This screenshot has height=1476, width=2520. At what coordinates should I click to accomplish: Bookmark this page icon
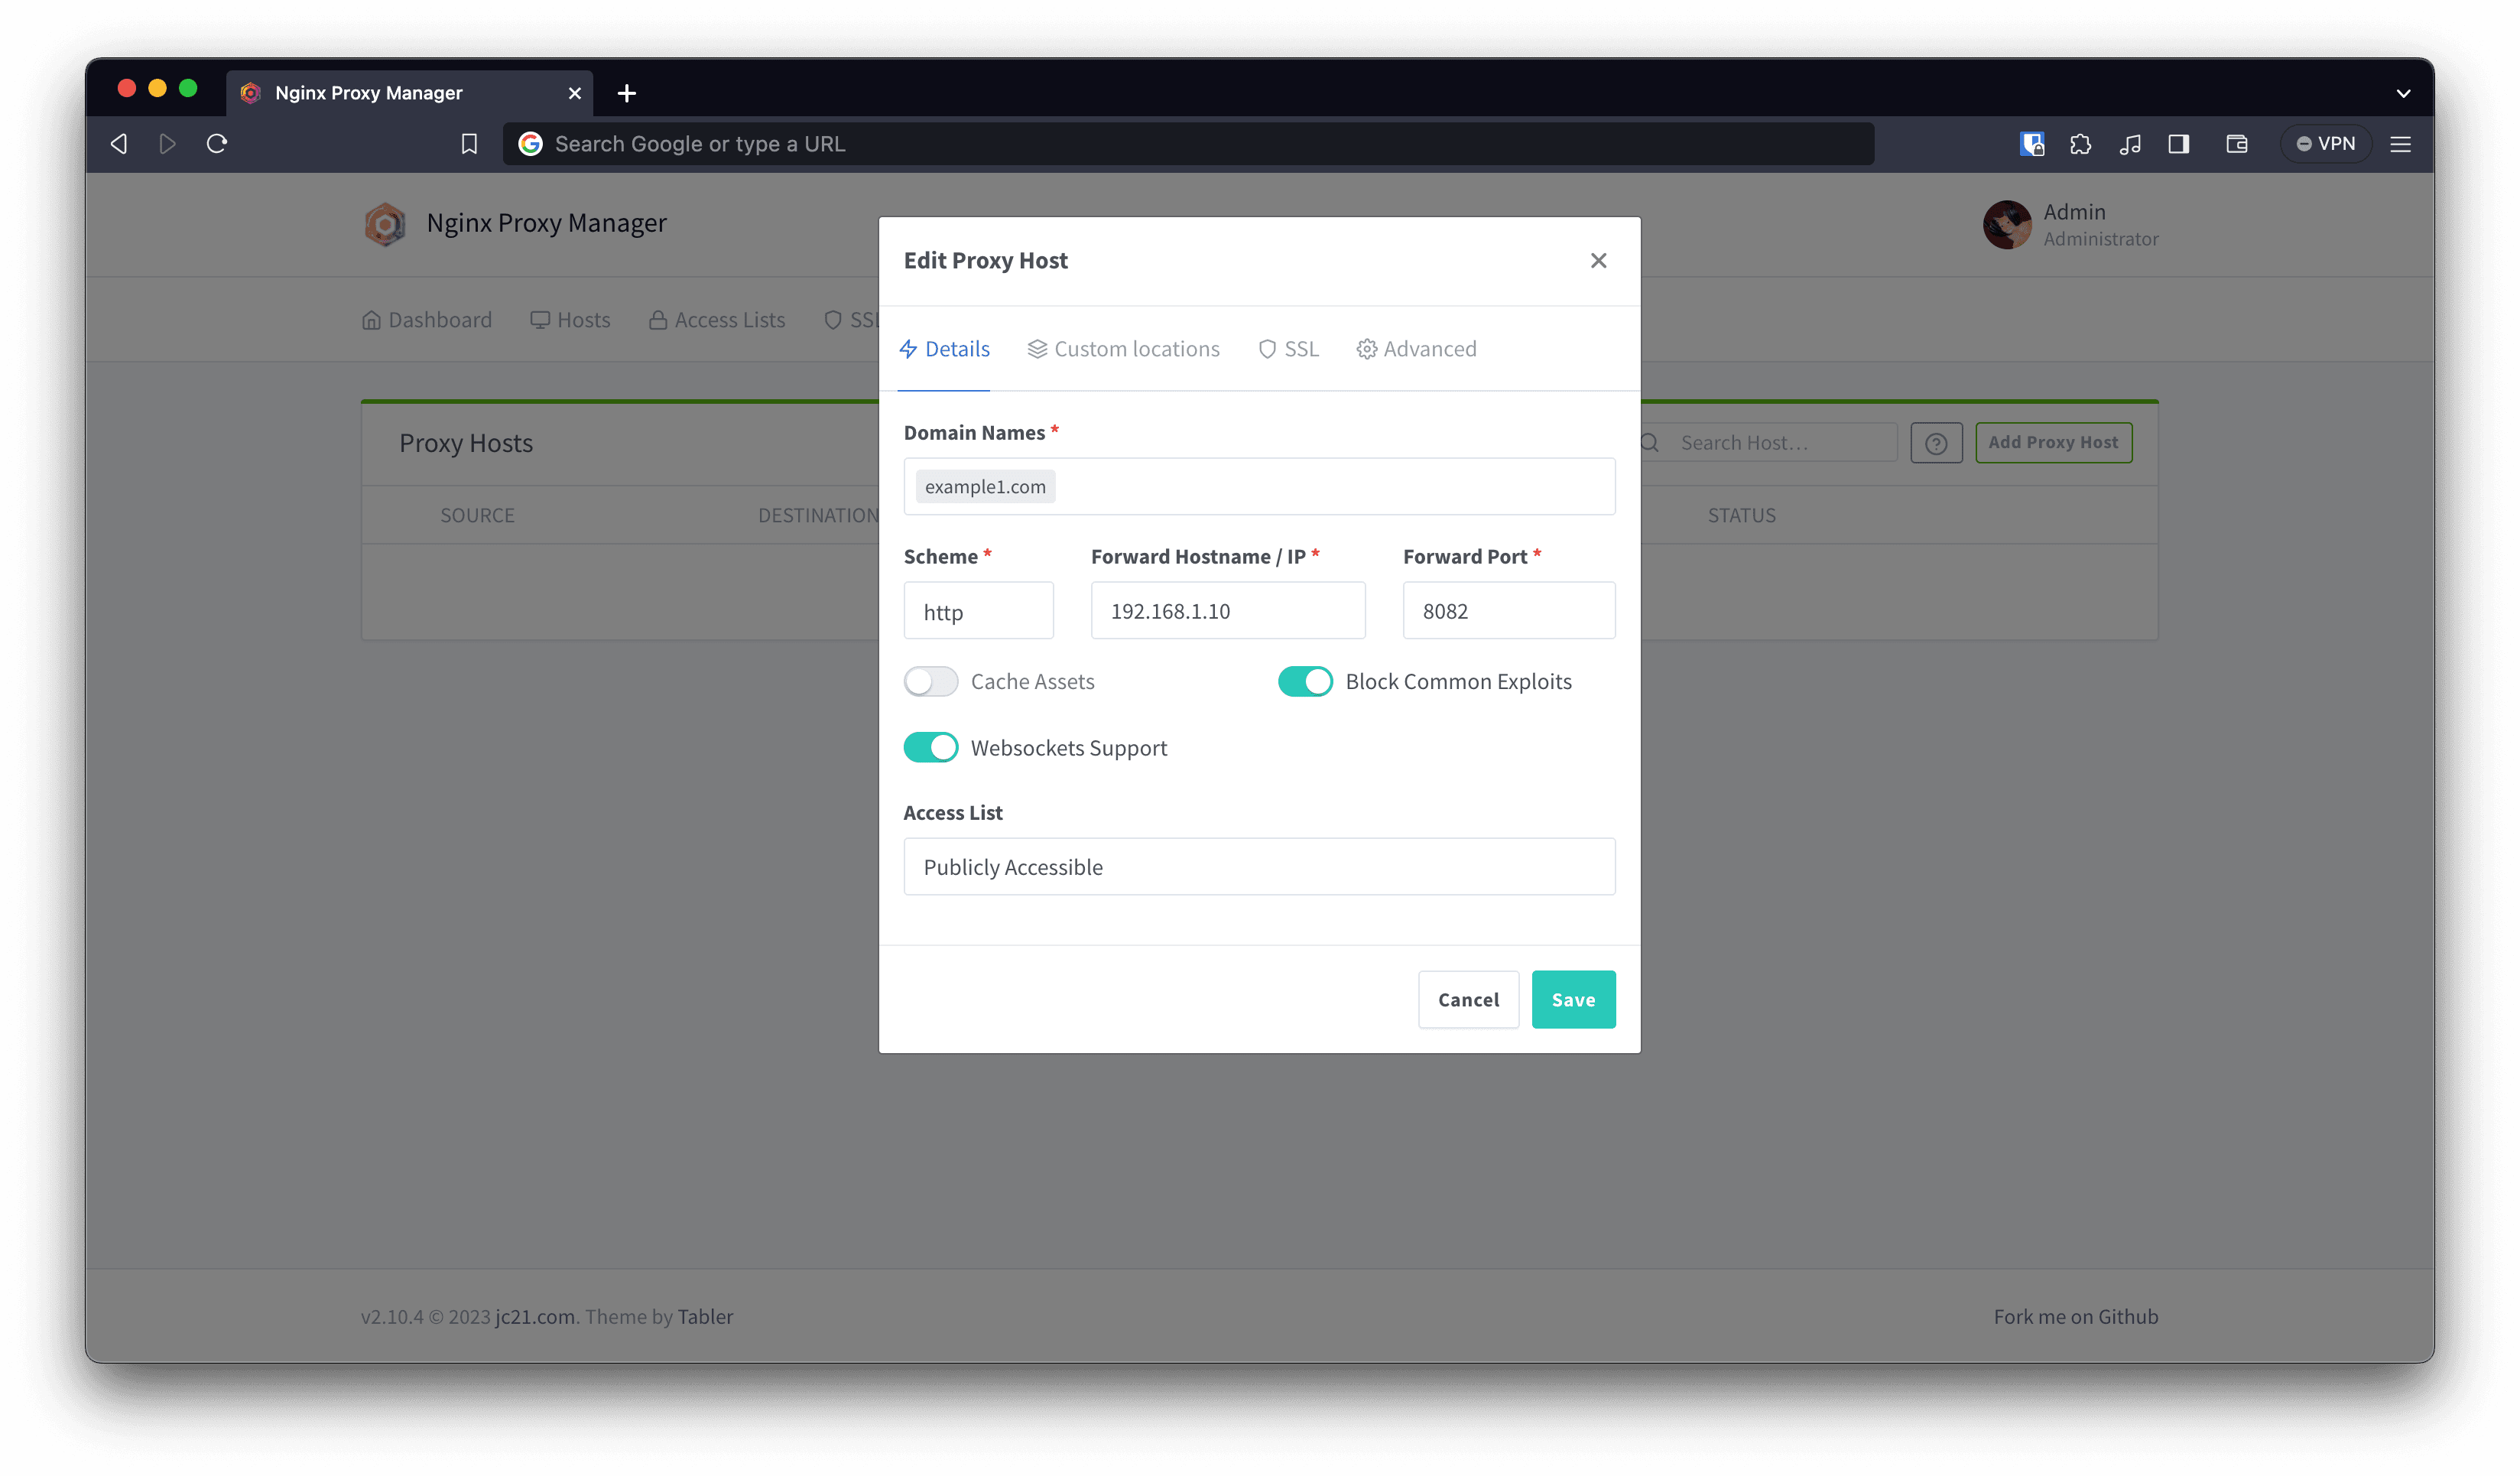click(469, 144)
